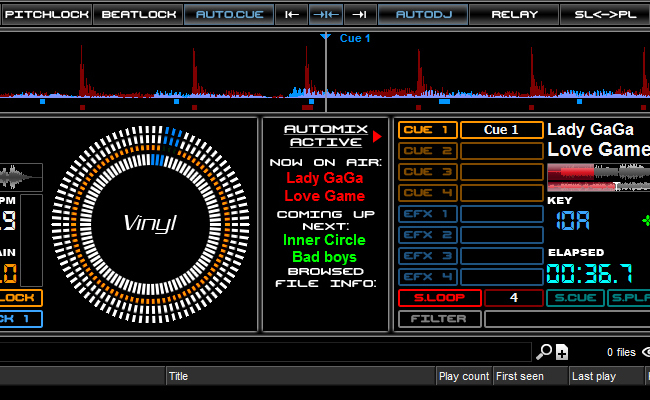Click Lady GaGa in now on air
The width and height of the screenshot is (650, 400).
[325, 178]
